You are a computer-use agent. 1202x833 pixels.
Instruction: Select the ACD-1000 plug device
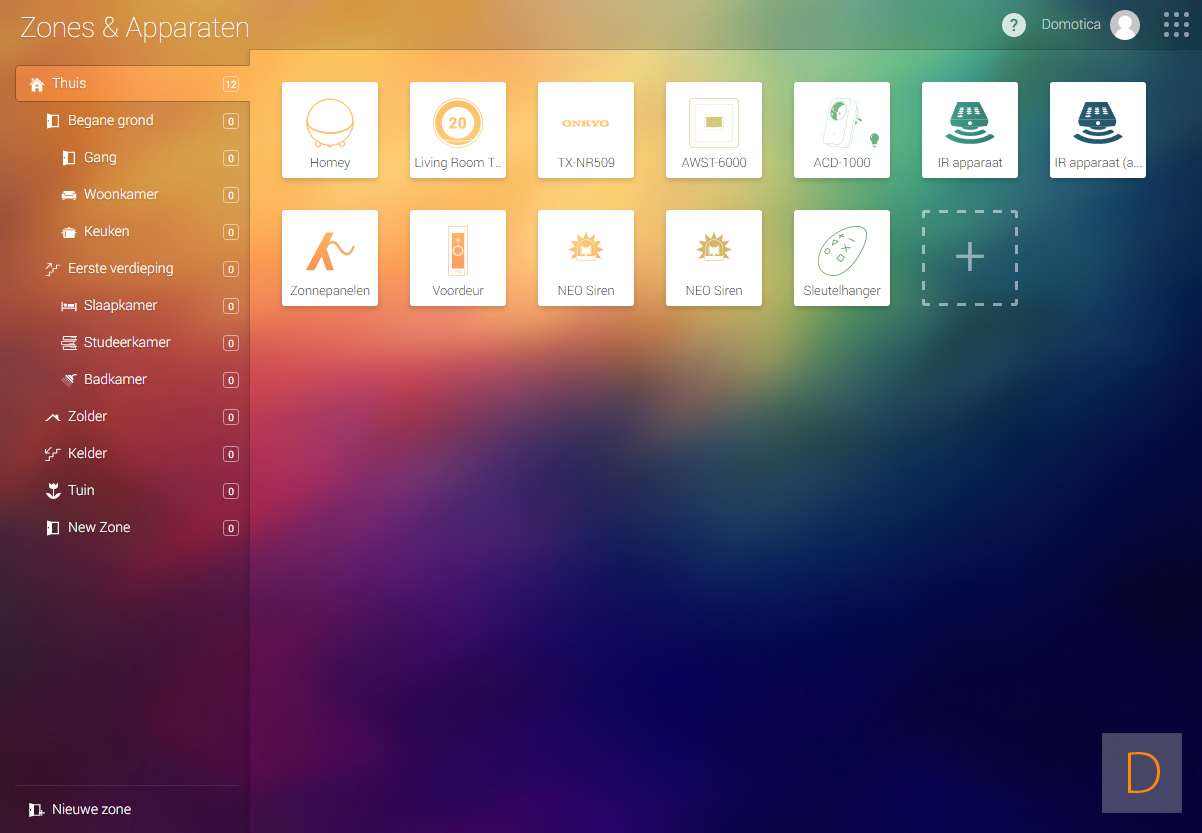click(842, 130)
